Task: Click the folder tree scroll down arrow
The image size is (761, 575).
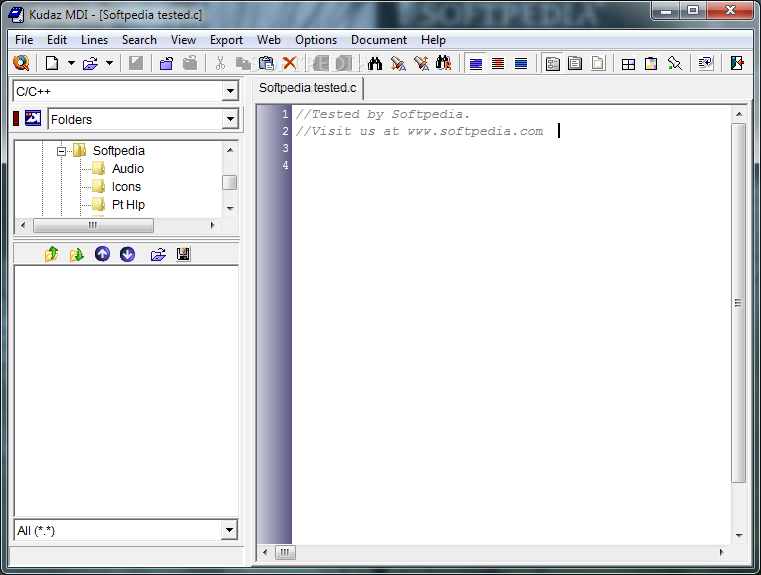Action: [x=230, y=209]
